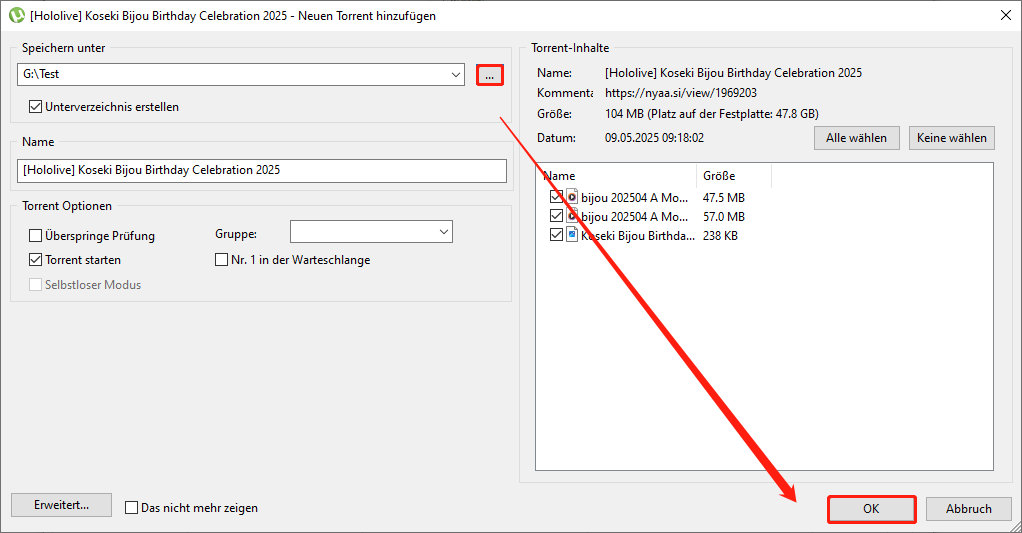Uncheck the 57.0 MB file checkbox
Image resolution: width=1022 pixels, height=533 pixels.
point(556,216)
